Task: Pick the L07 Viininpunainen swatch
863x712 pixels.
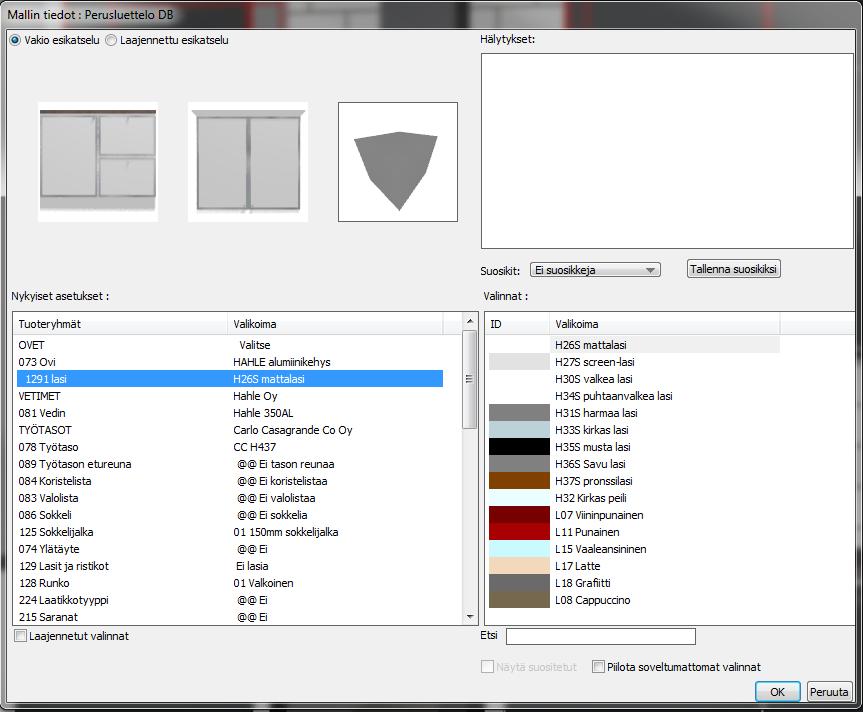Action: (x=519, y=515)
